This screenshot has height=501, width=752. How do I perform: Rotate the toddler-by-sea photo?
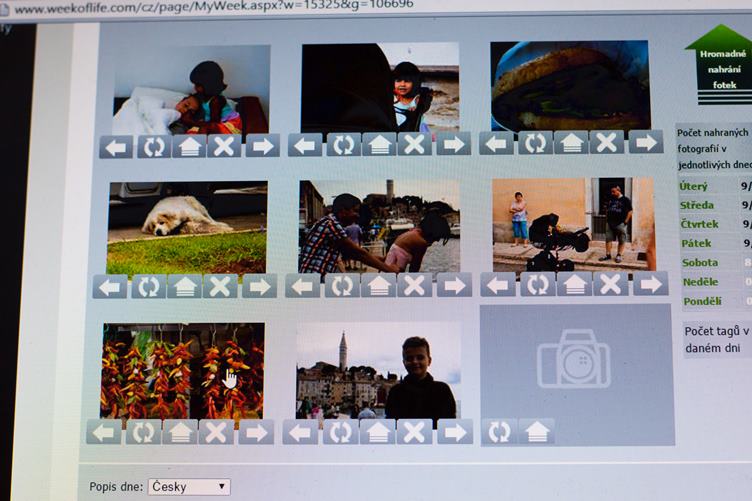343,144
